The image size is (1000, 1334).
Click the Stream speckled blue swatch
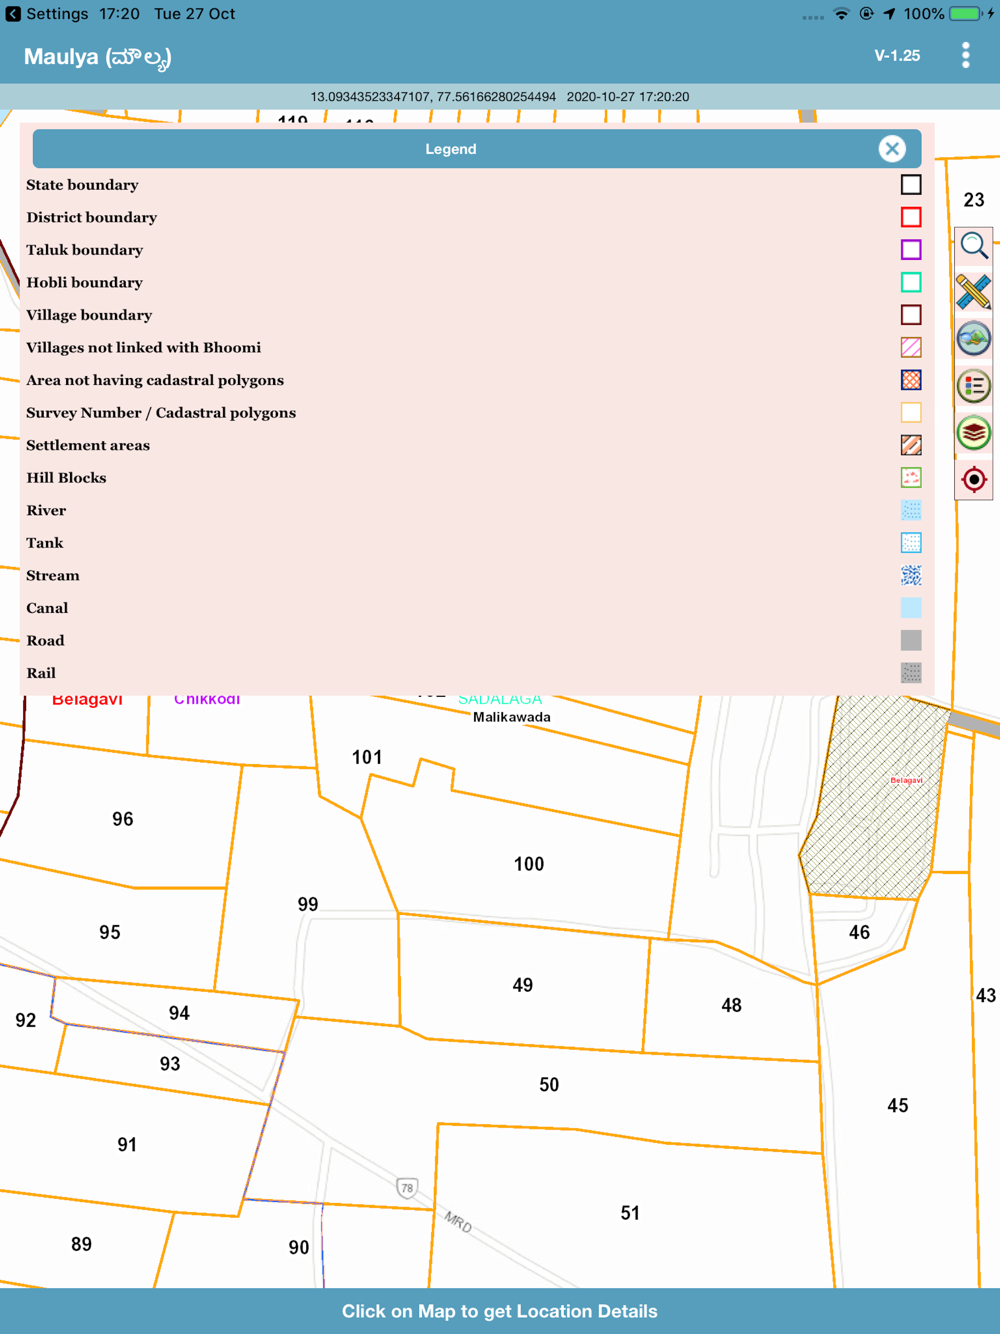(911, 575)
